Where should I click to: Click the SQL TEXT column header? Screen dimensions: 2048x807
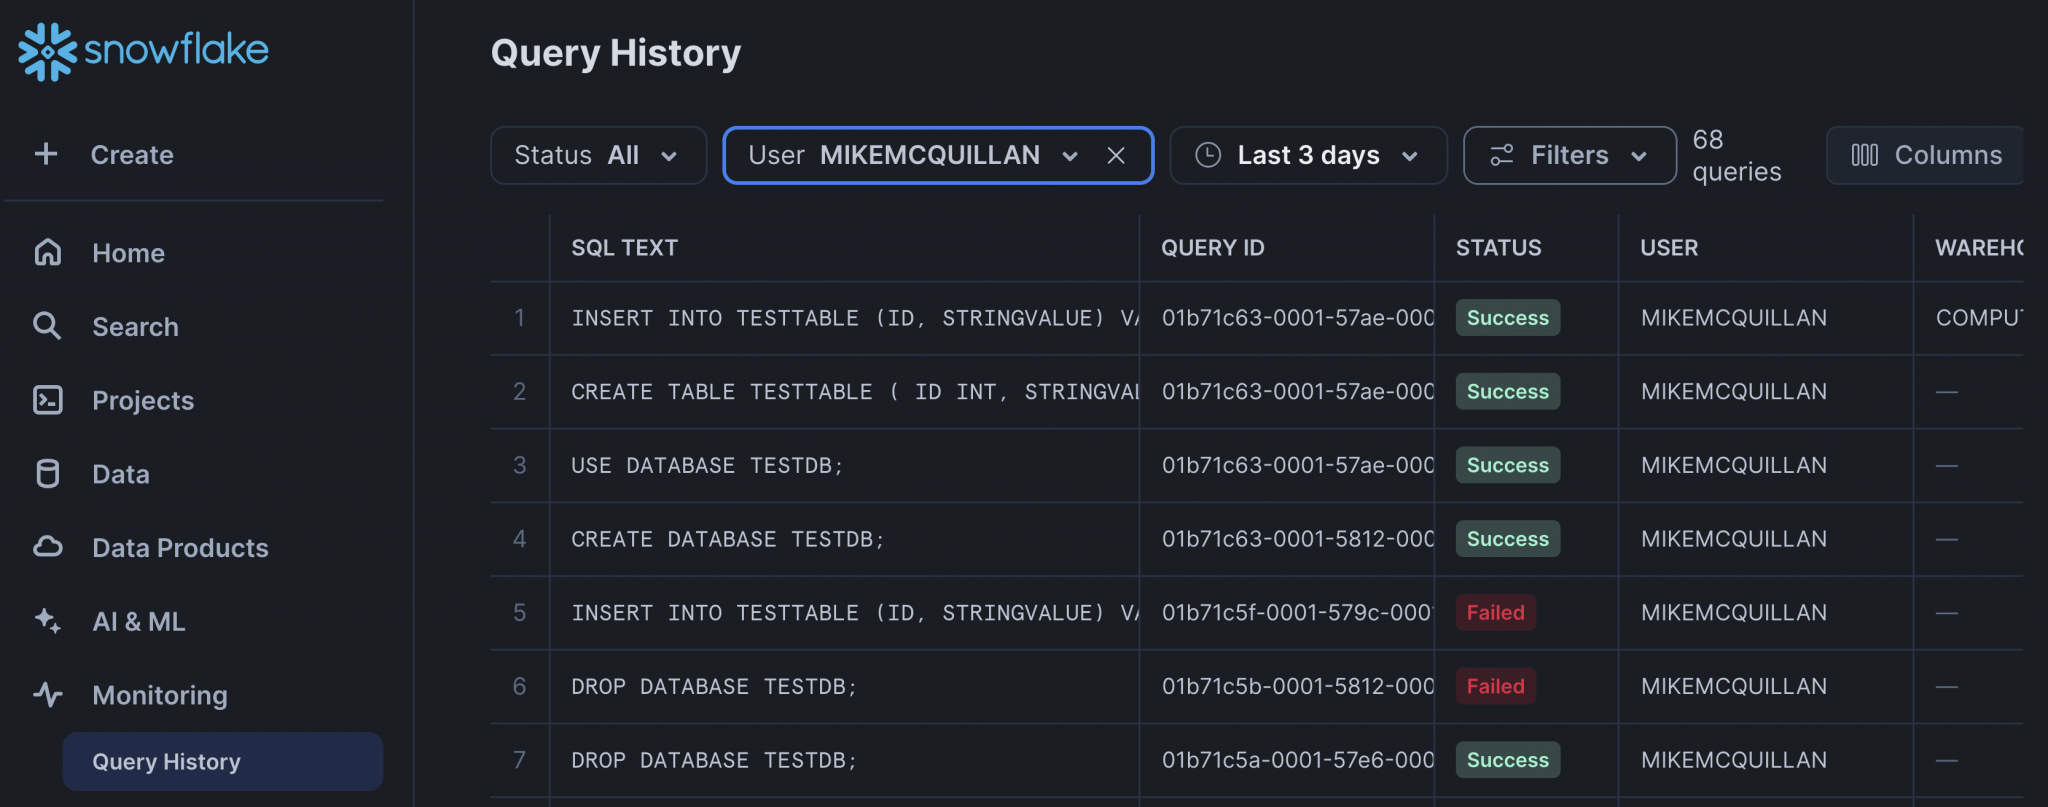tap(624, 248)
